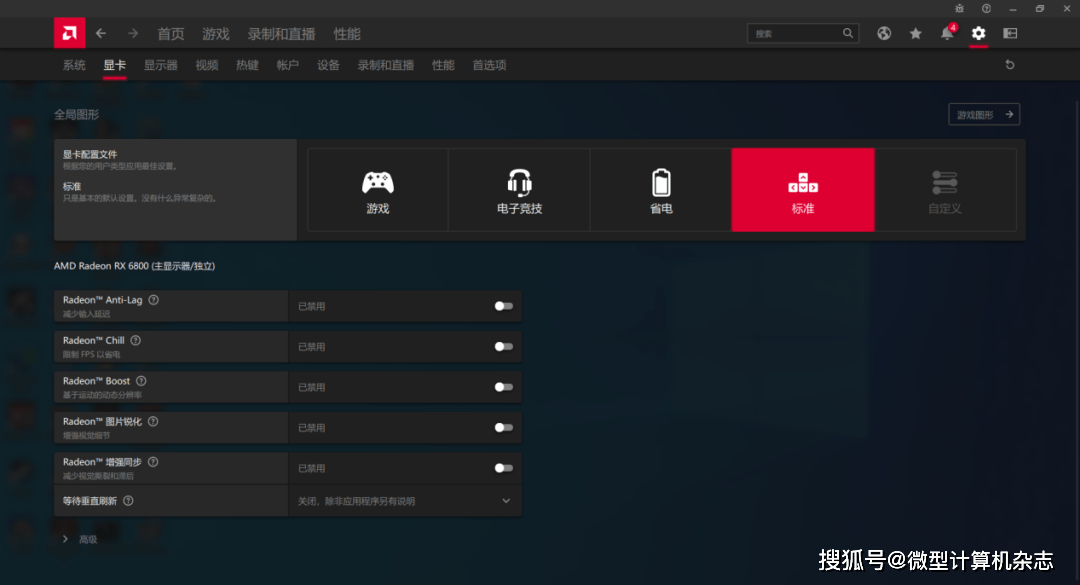Switch to the 视频 tab
This screenshot has height=585, width=1080.
point(207,65)
